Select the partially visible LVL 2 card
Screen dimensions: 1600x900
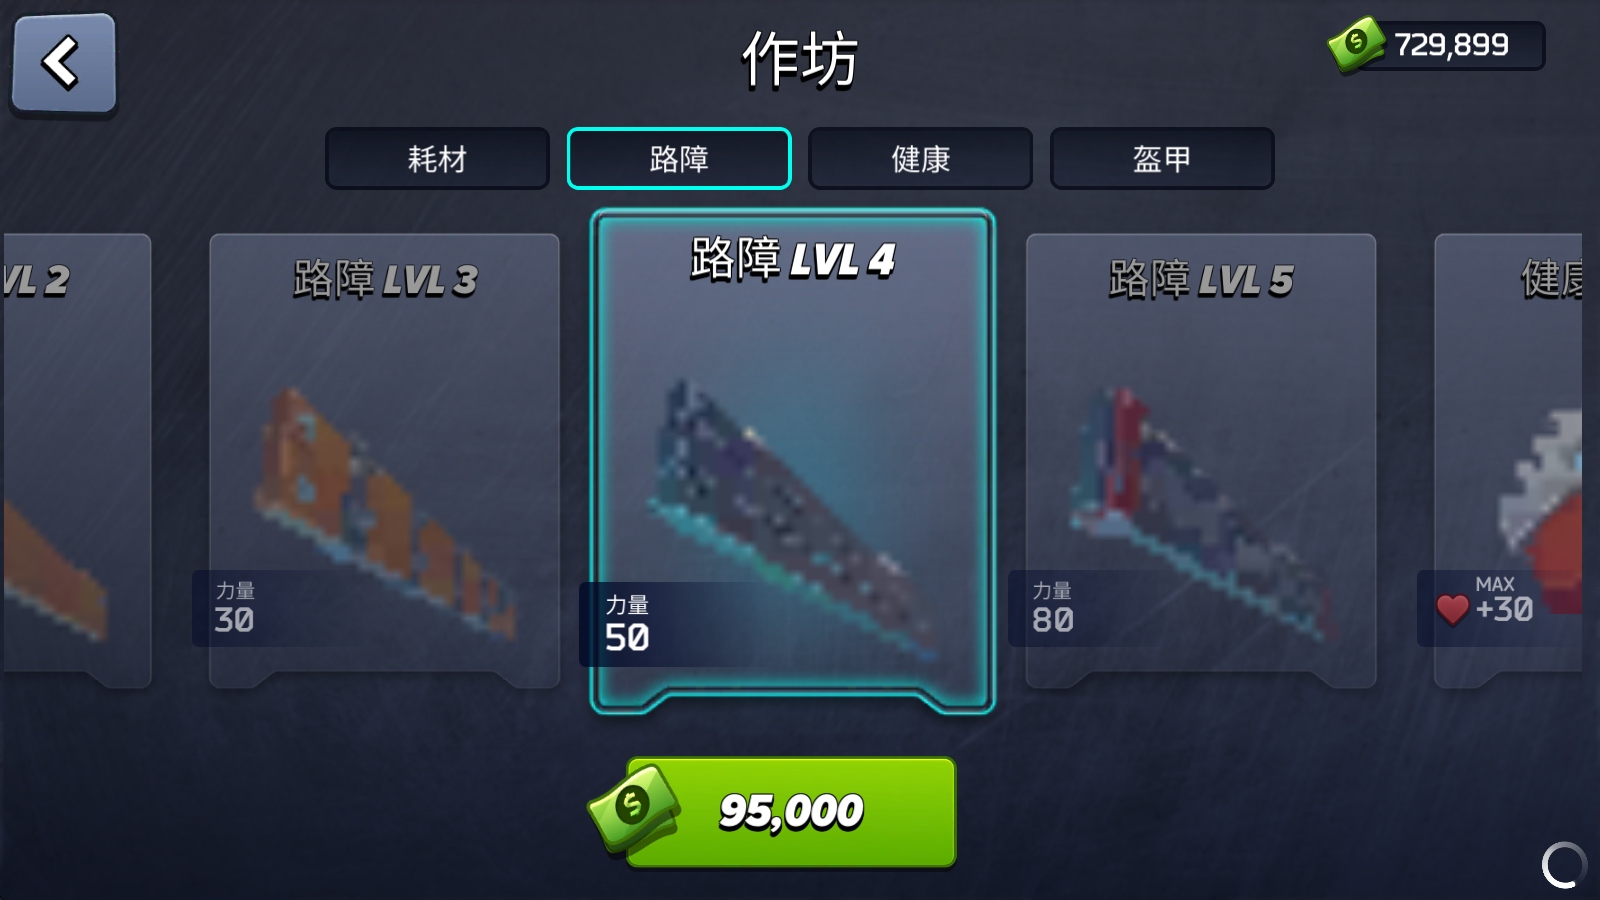coord(77,461)
